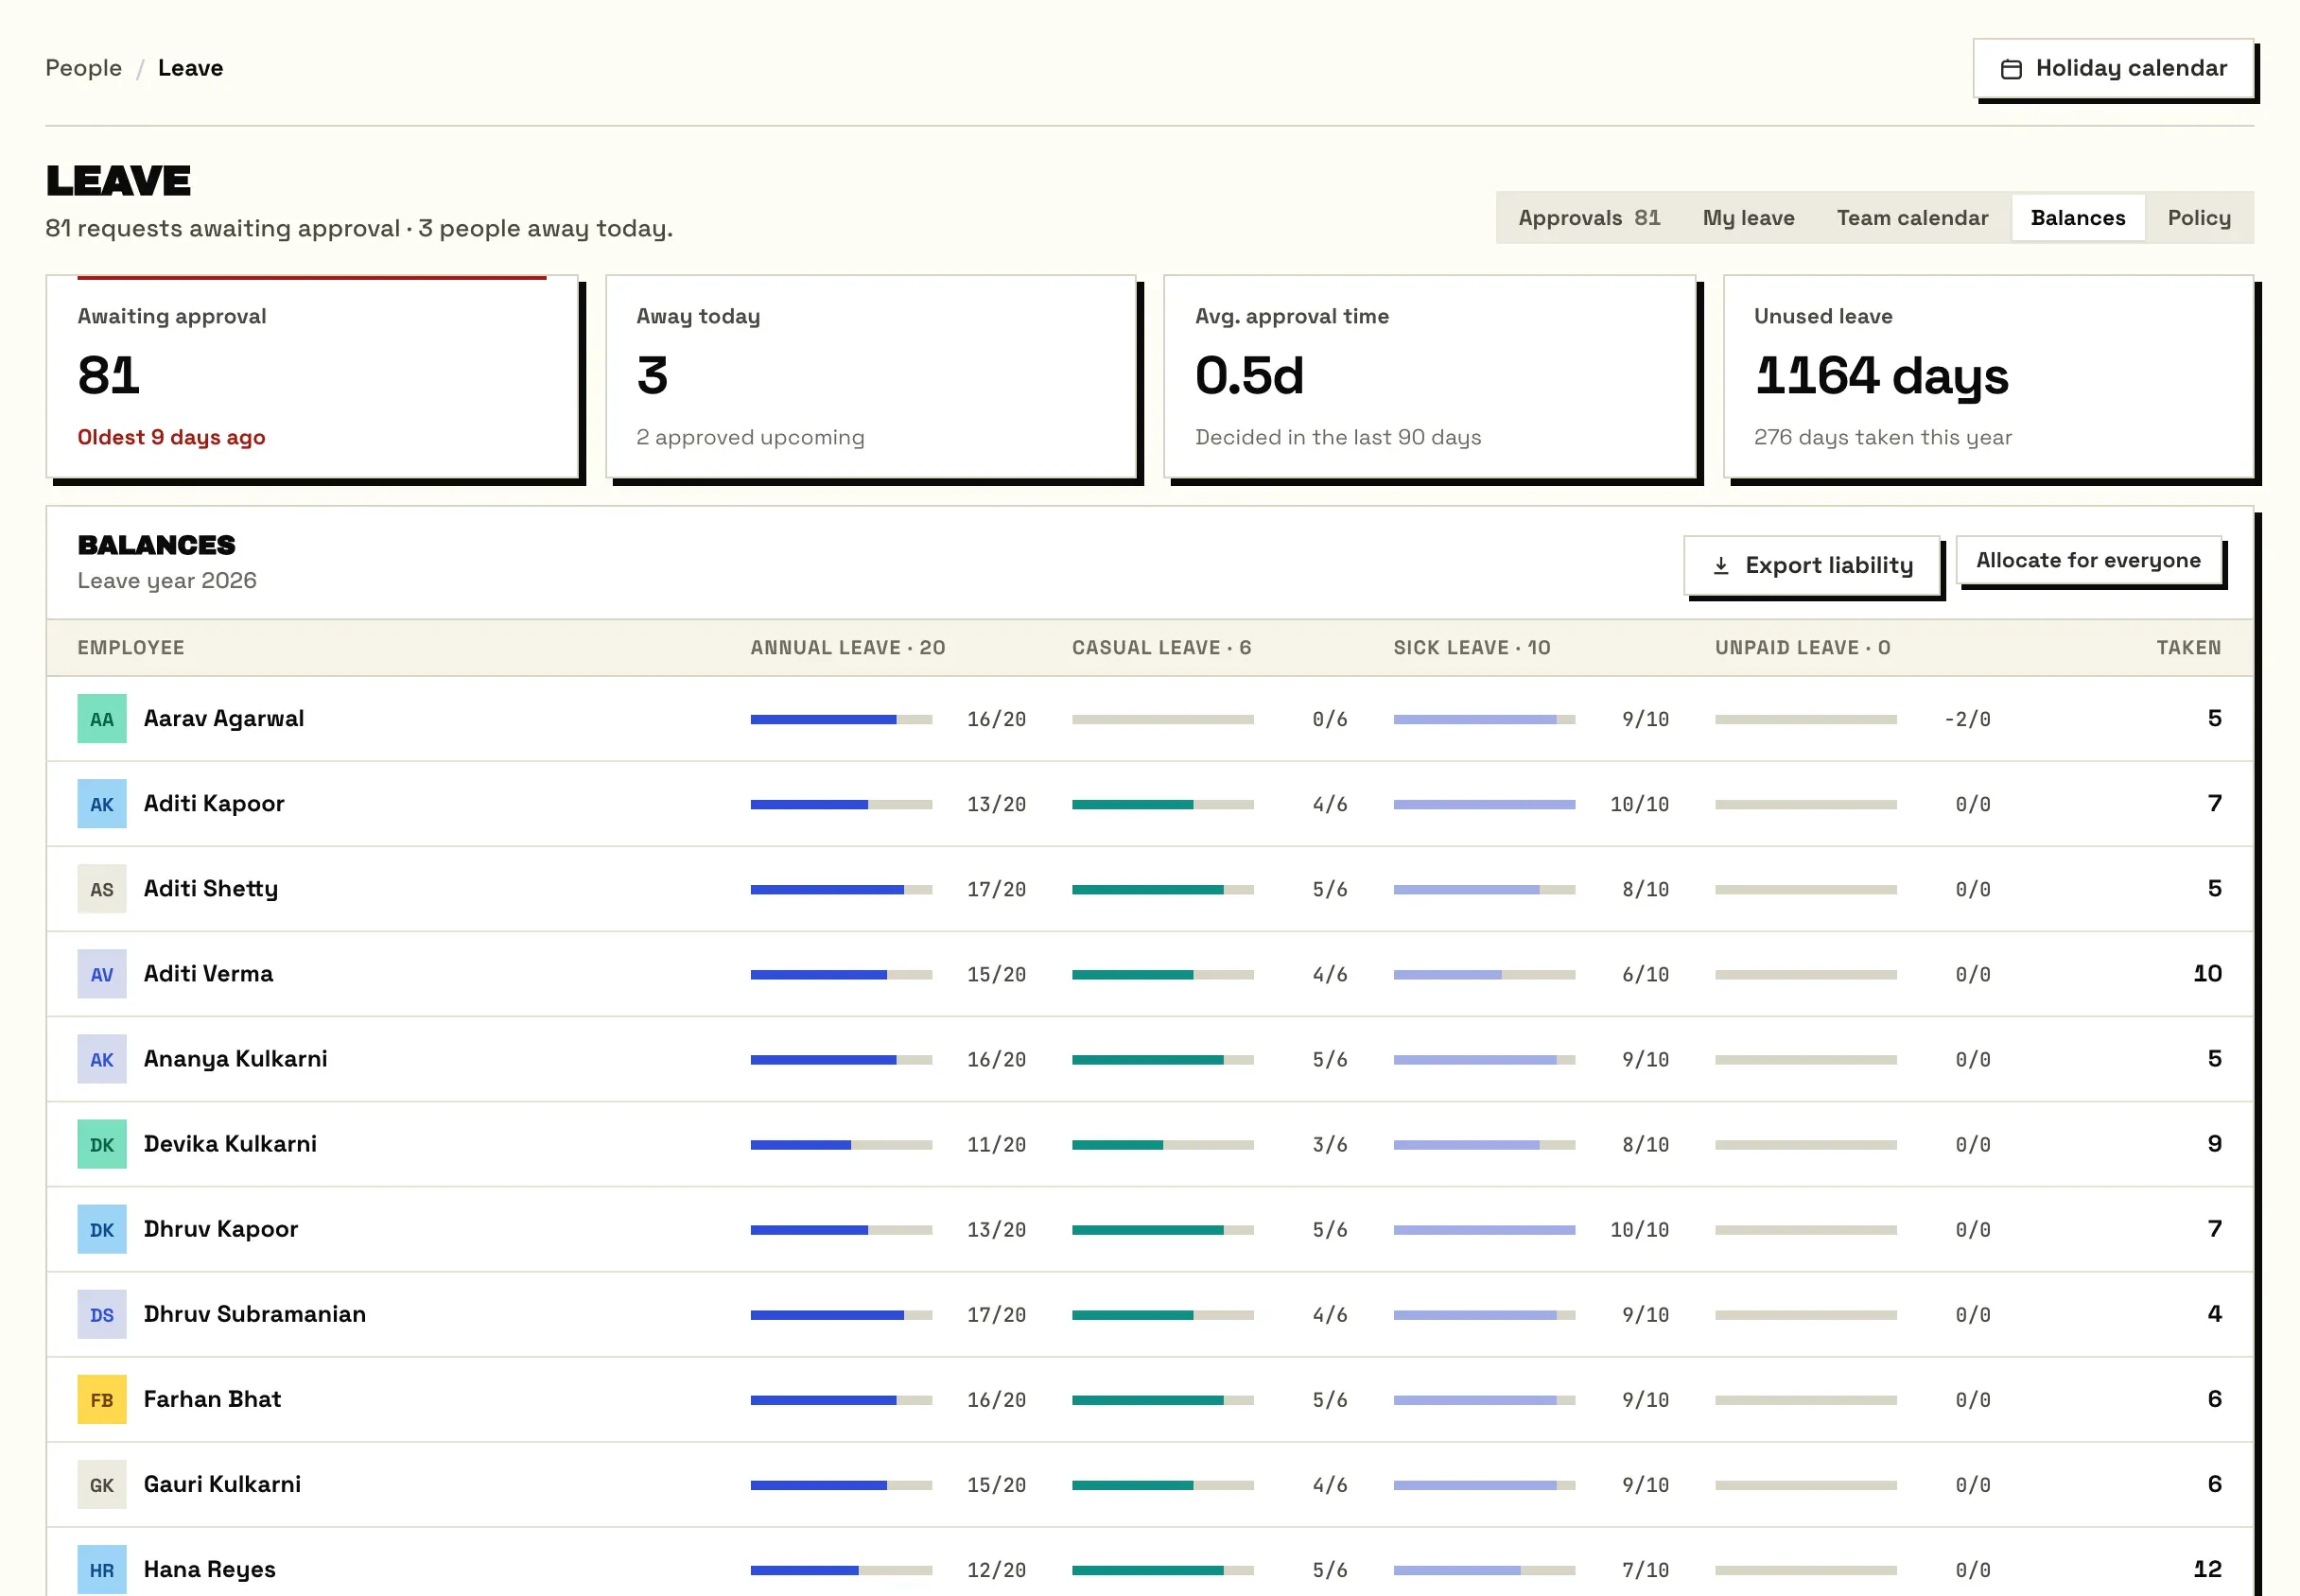Open the Policy tab
This screenshot has width=2300, height=1596.
2198,218
